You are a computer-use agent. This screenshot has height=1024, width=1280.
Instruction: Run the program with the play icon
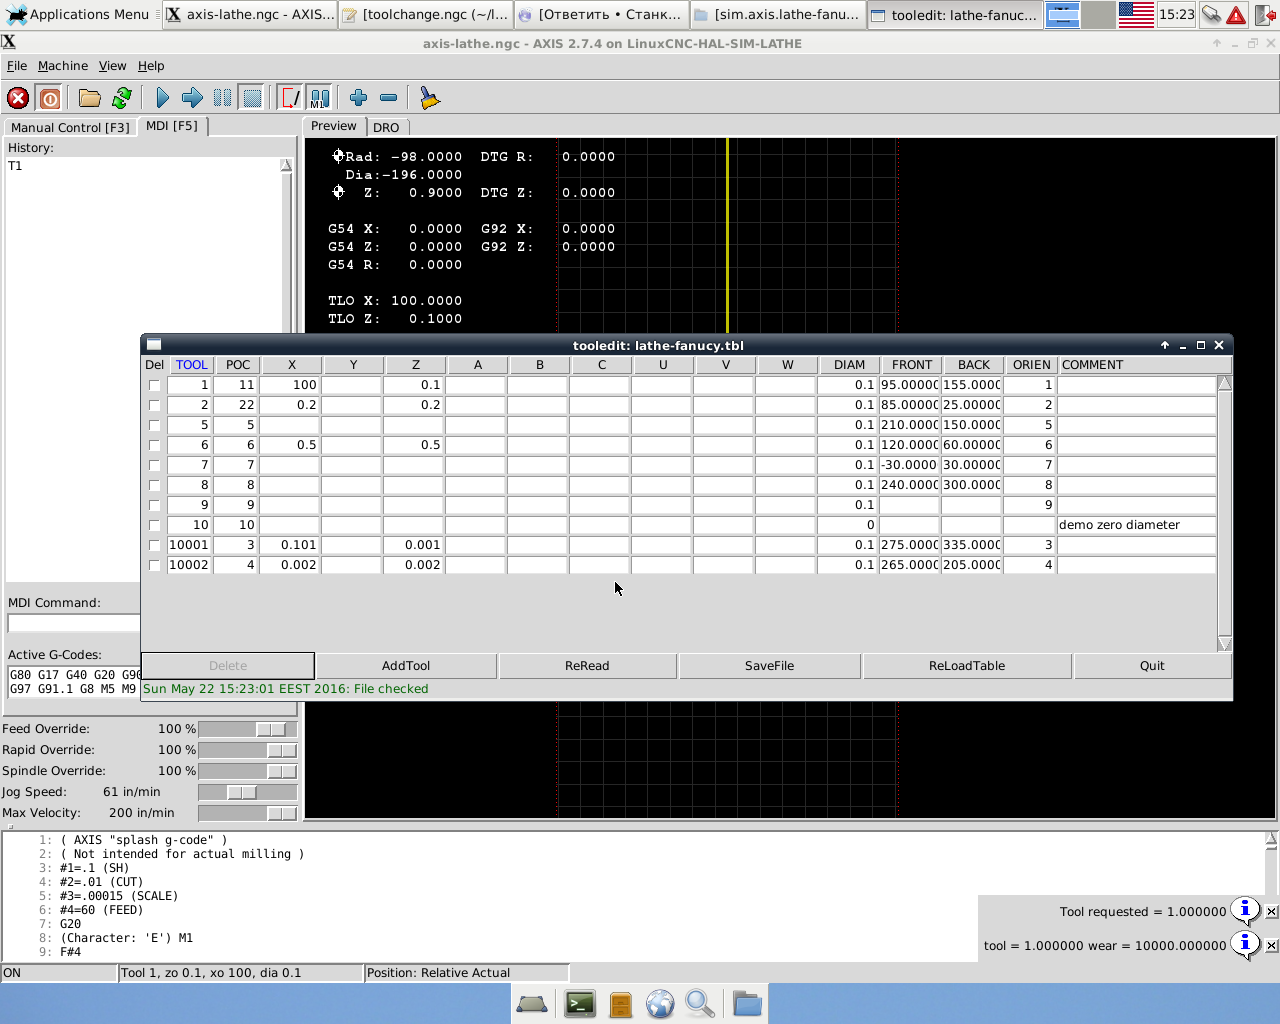[162, 98]
